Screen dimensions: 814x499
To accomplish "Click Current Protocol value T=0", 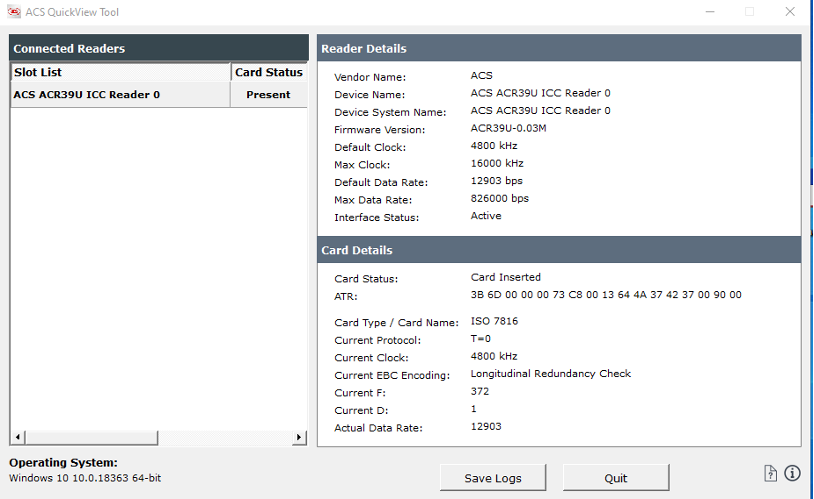I will pos(481,339).
